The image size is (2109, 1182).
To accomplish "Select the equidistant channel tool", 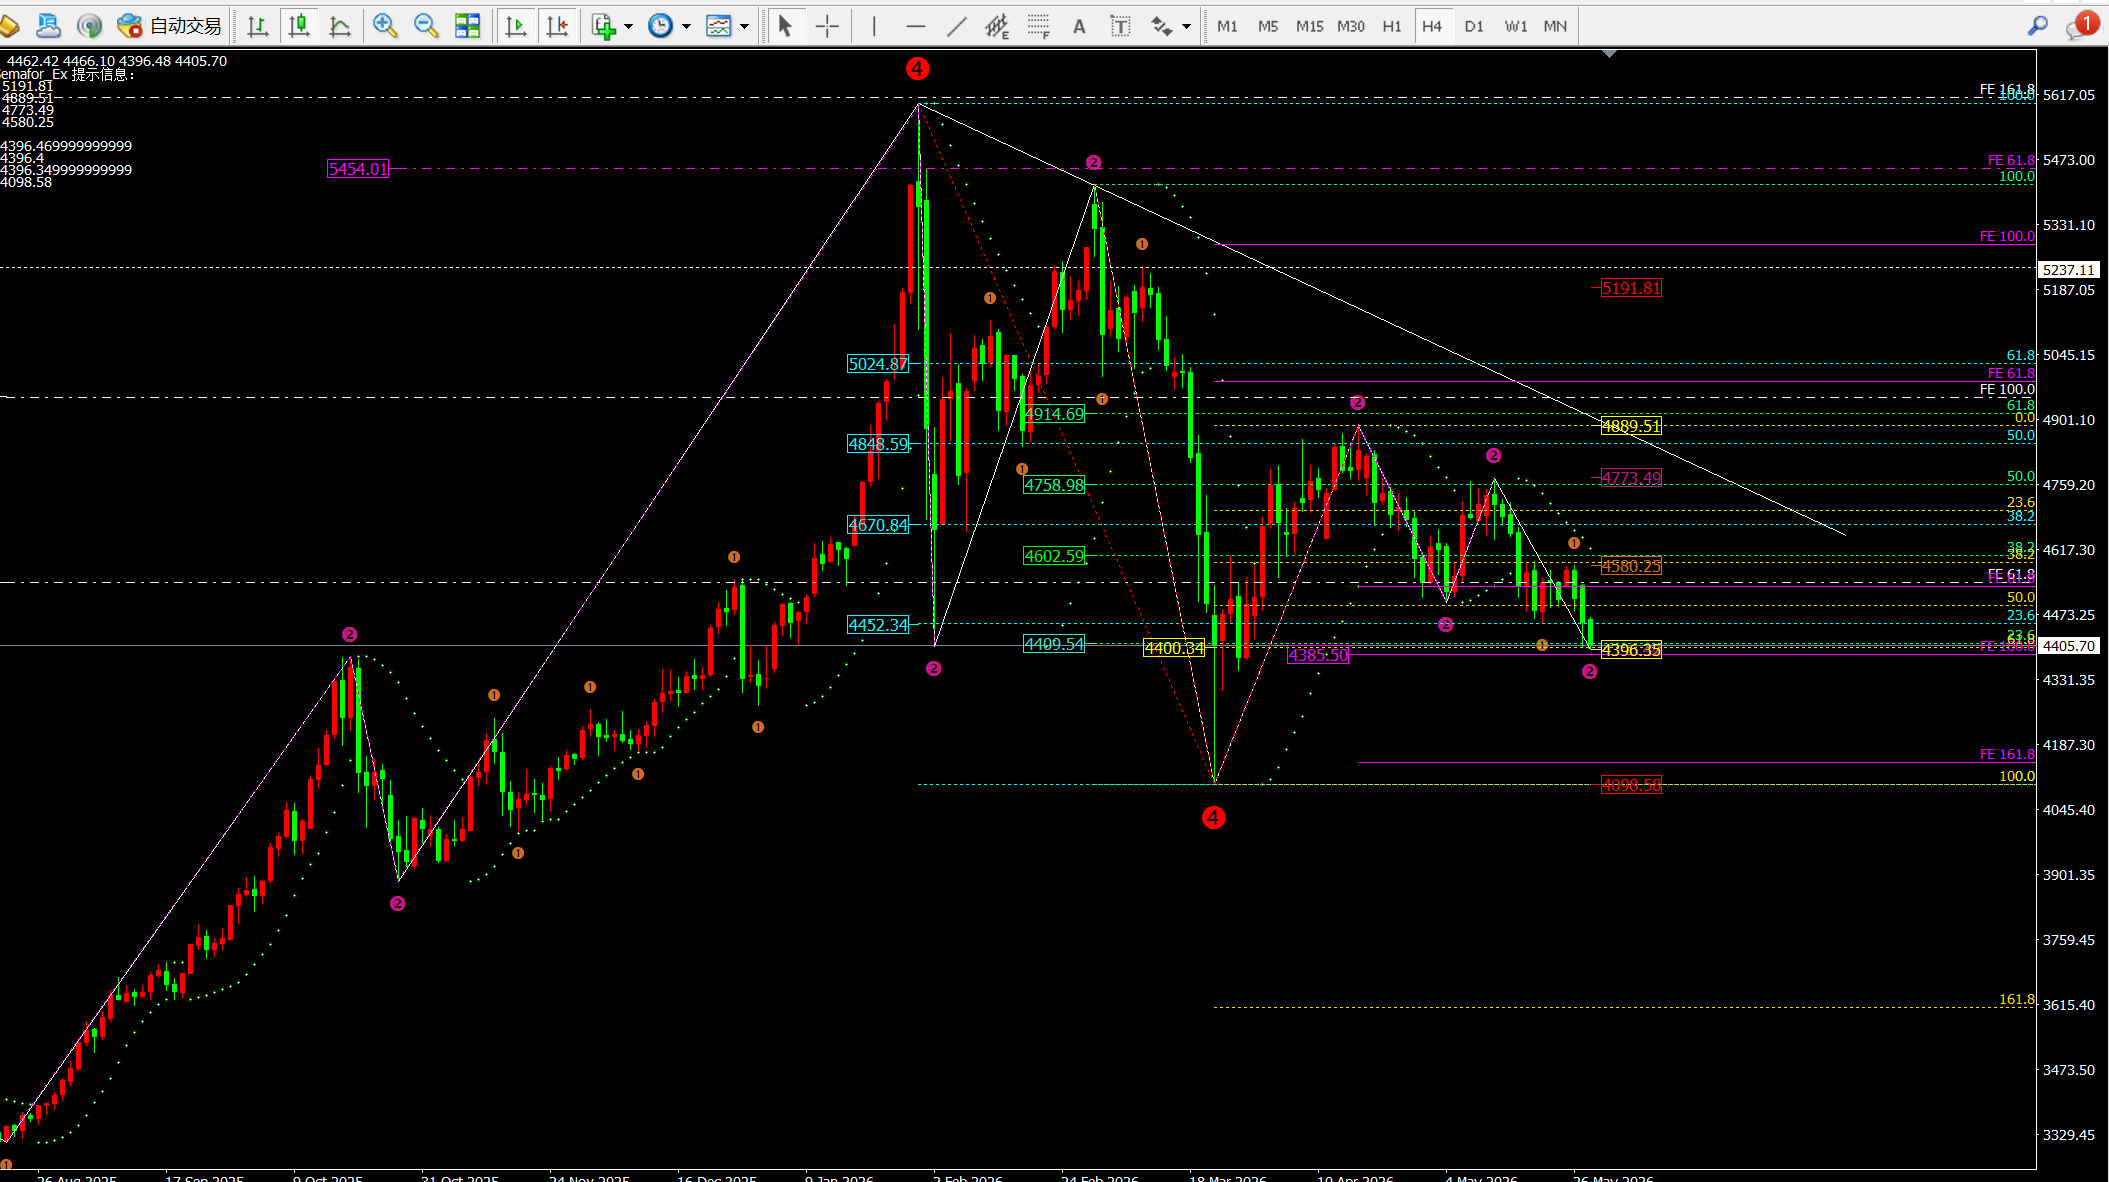I will [996, 26].
